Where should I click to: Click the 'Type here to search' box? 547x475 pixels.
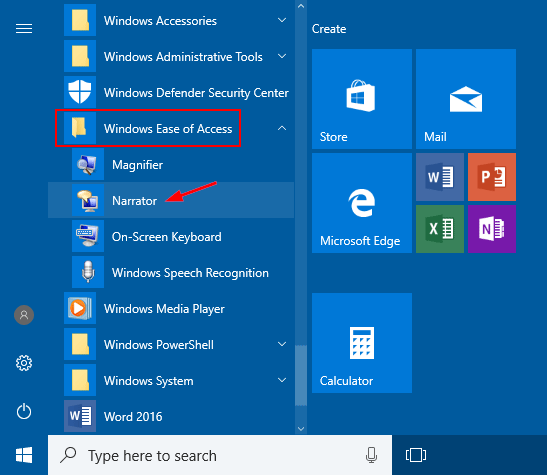point(220,455)
